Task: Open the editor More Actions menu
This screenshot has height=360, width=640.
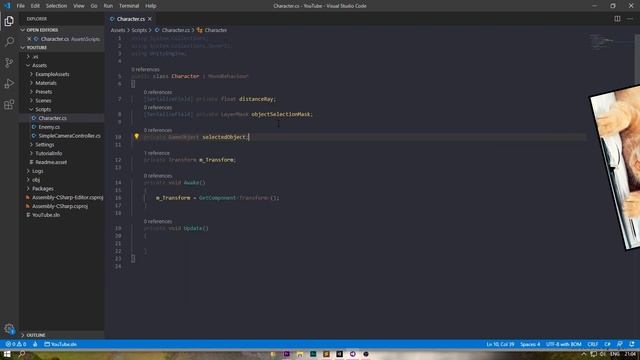Action: click(630, 19)
